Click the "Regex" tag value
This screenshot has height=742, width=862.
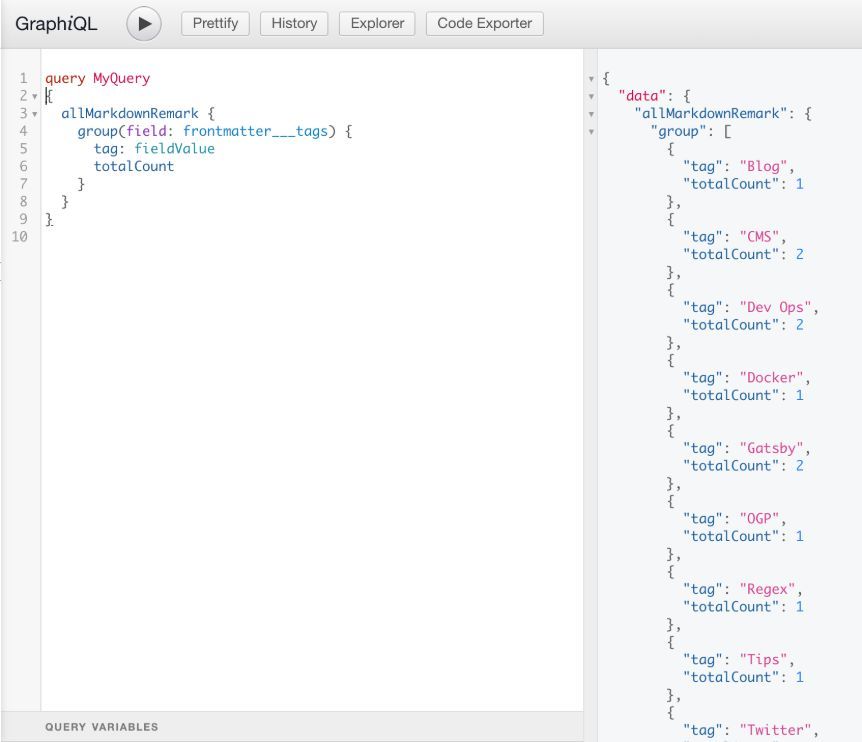(x=767, y=589)
